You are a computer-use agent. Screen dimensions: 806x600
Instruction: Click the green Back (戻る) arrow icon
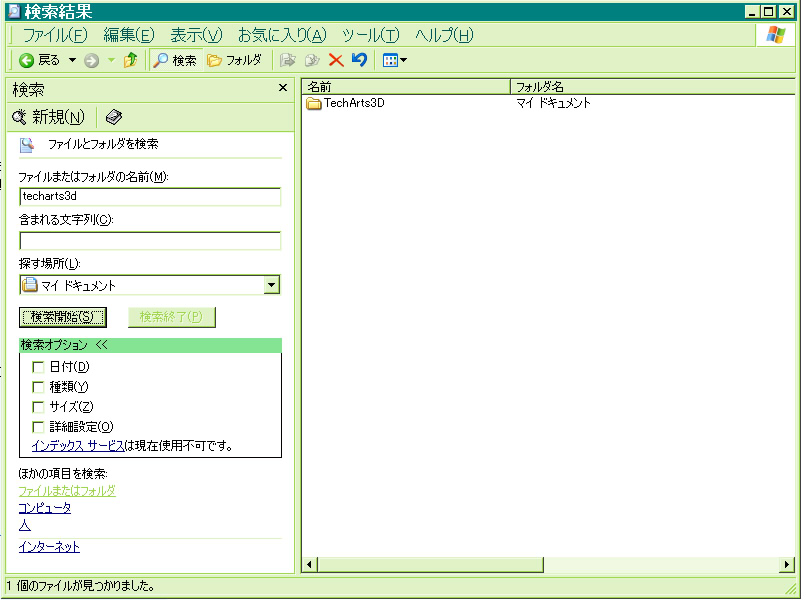pyautogui.click(x=27, y=60)
